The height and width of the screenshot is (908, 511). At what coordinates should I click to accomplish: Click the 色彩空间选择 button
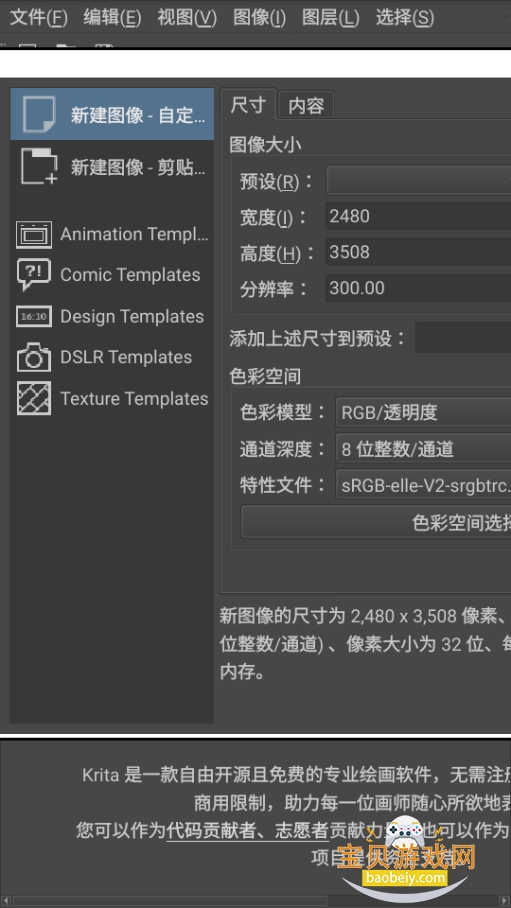click(x=376, y=523)
